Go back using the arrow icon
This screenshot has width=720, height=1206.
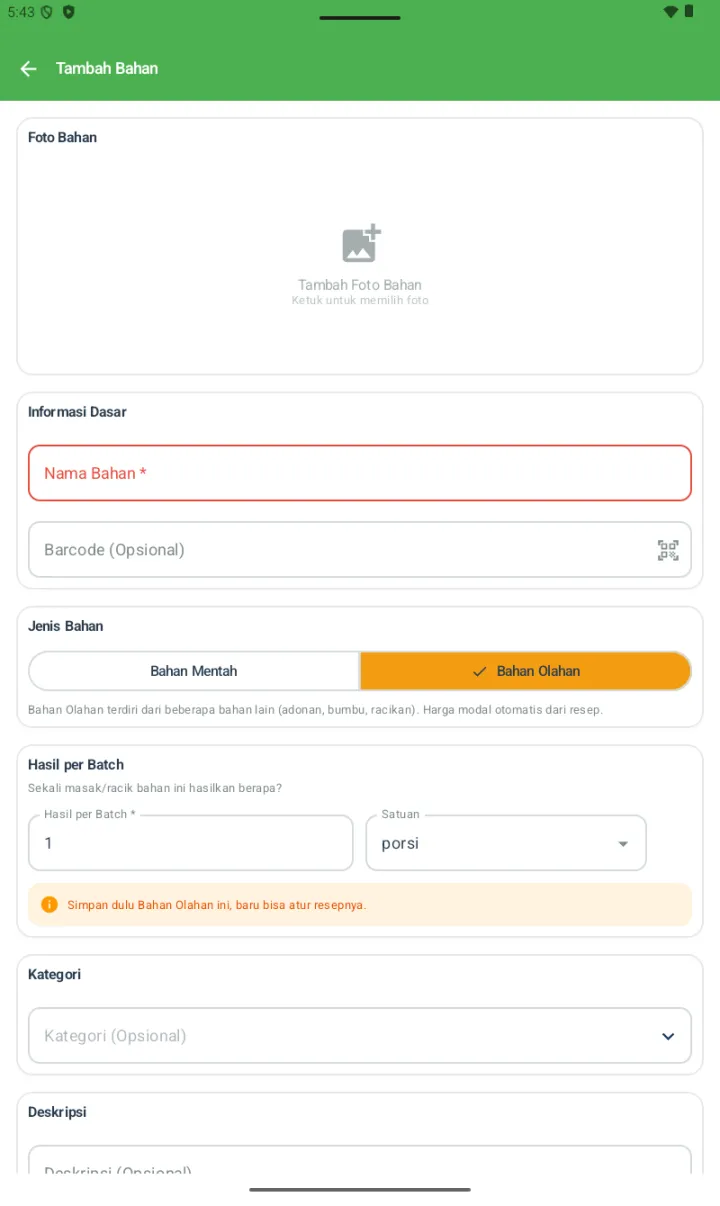click(x=28, y=68)
